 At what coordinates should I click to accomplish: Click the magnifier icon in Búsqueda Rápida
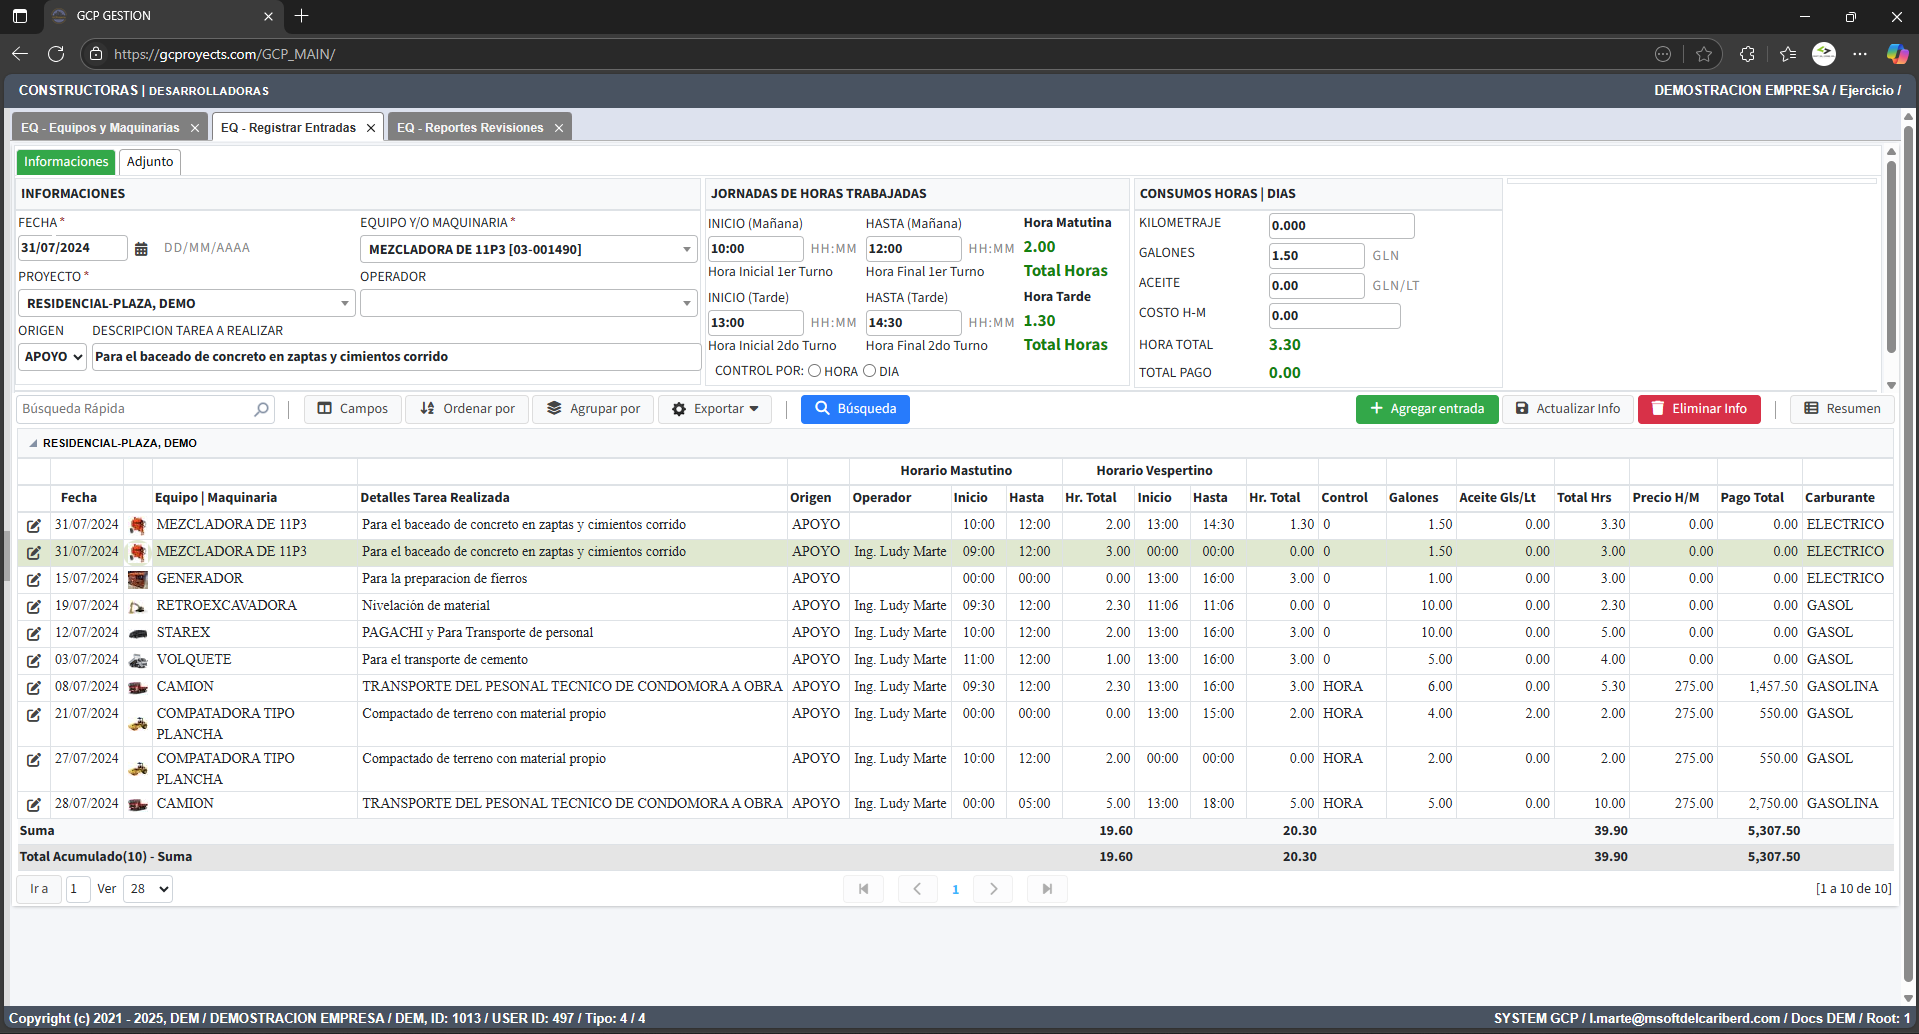[261, 409]
